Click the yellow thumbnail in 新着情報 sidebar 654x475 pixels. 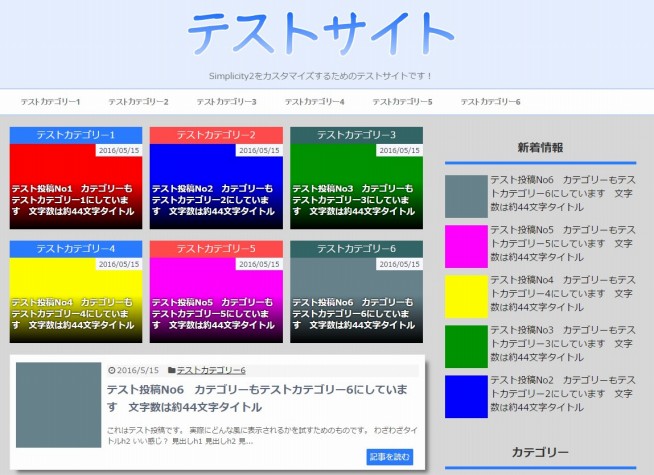click(465, 296)
